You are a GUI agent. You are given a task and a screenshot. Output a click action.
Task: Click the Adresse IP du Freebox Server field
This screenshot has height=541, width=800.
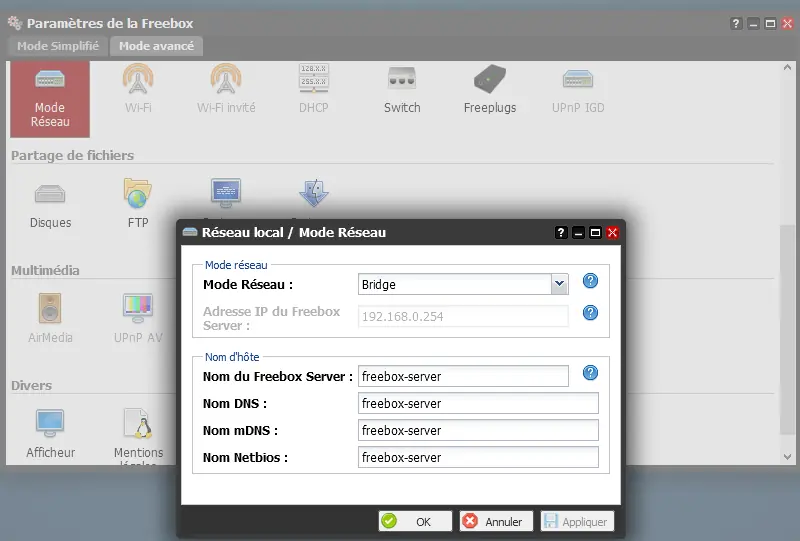pos(463,316)
